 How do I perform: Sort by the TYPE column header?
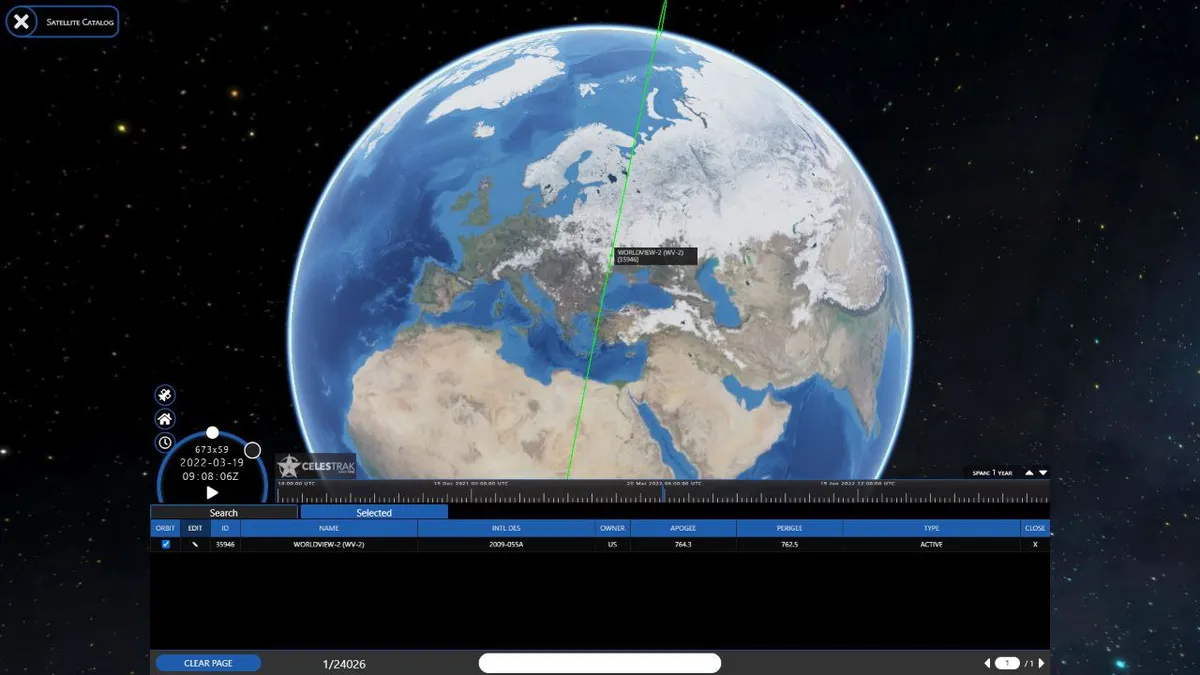[x=931, y=528]
